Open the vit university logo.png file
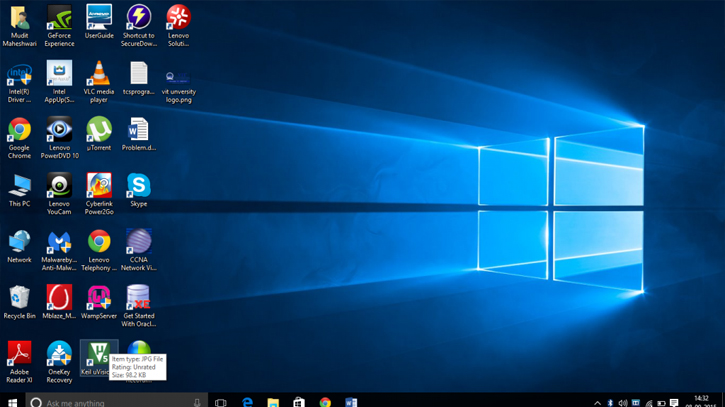The width and height of the screenshot is (725, 407). point(178,76)
